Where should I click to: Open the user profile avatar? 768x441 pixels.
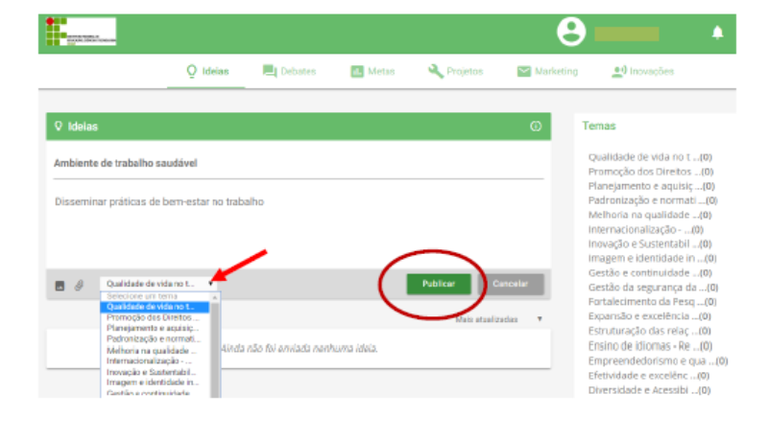[x=571, y=32]
